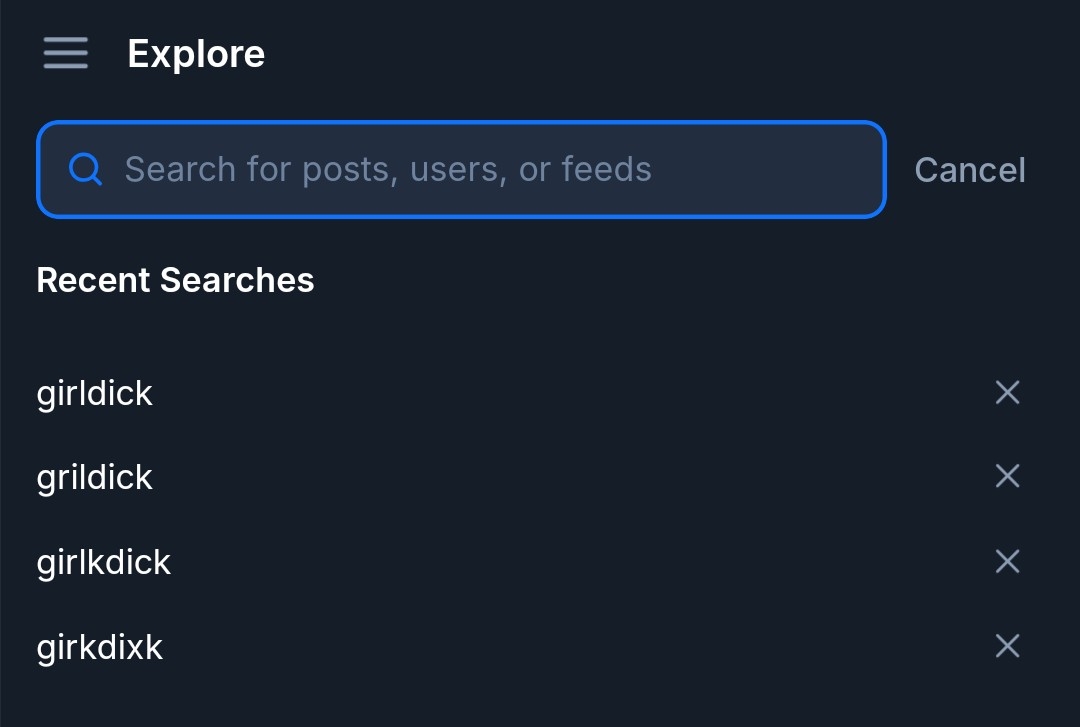
Task: Delete the "grildick" recent search entry
Action: (1007, 477)
